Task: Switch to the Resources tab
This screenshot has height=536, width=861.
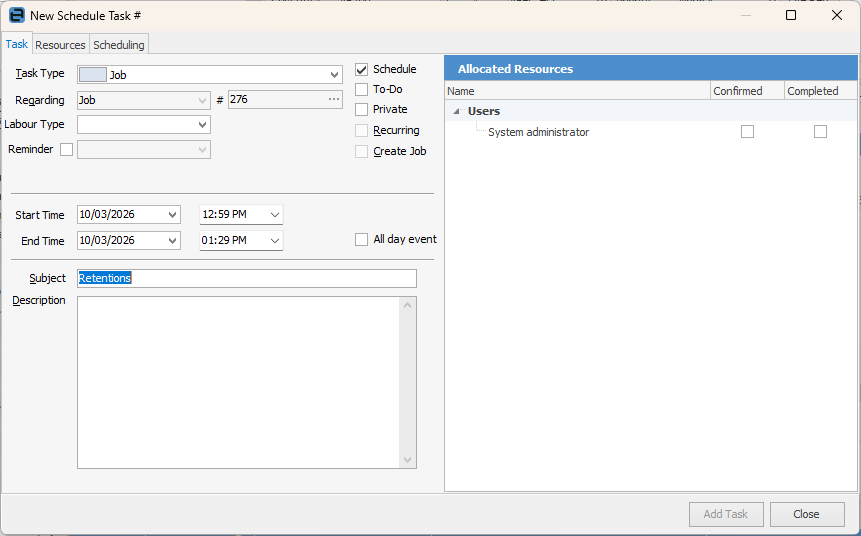Action: click(60, 45)
